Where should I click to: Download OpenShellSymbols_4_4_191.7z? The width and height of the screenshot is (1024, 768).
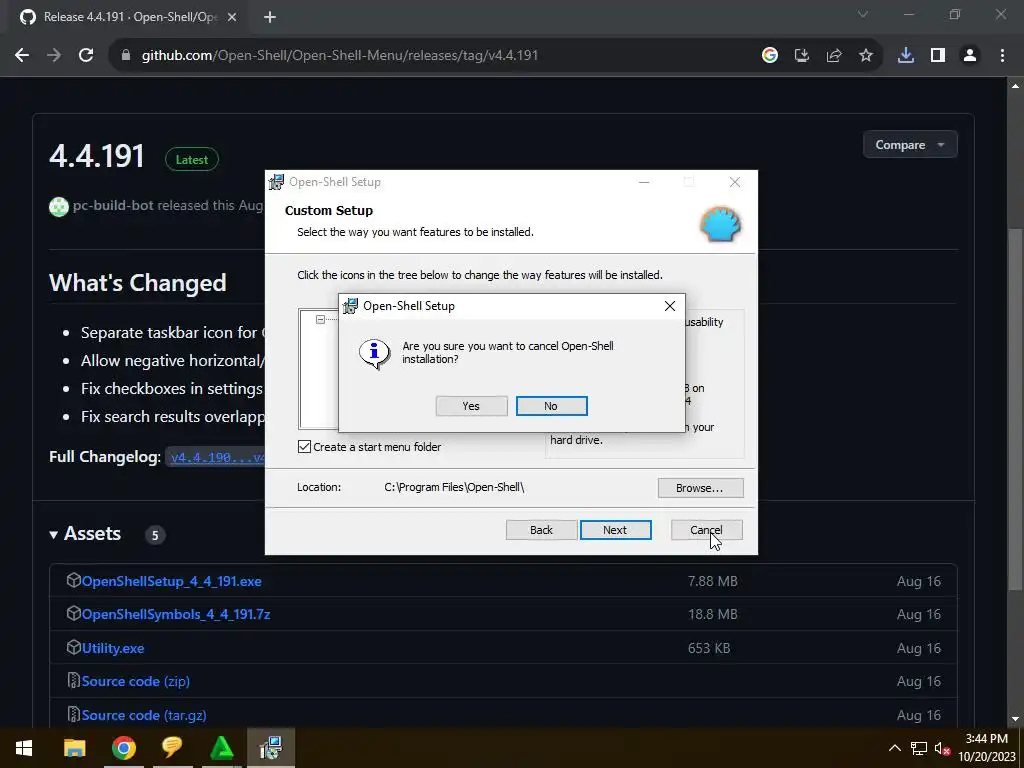click(x=176, y=615)
